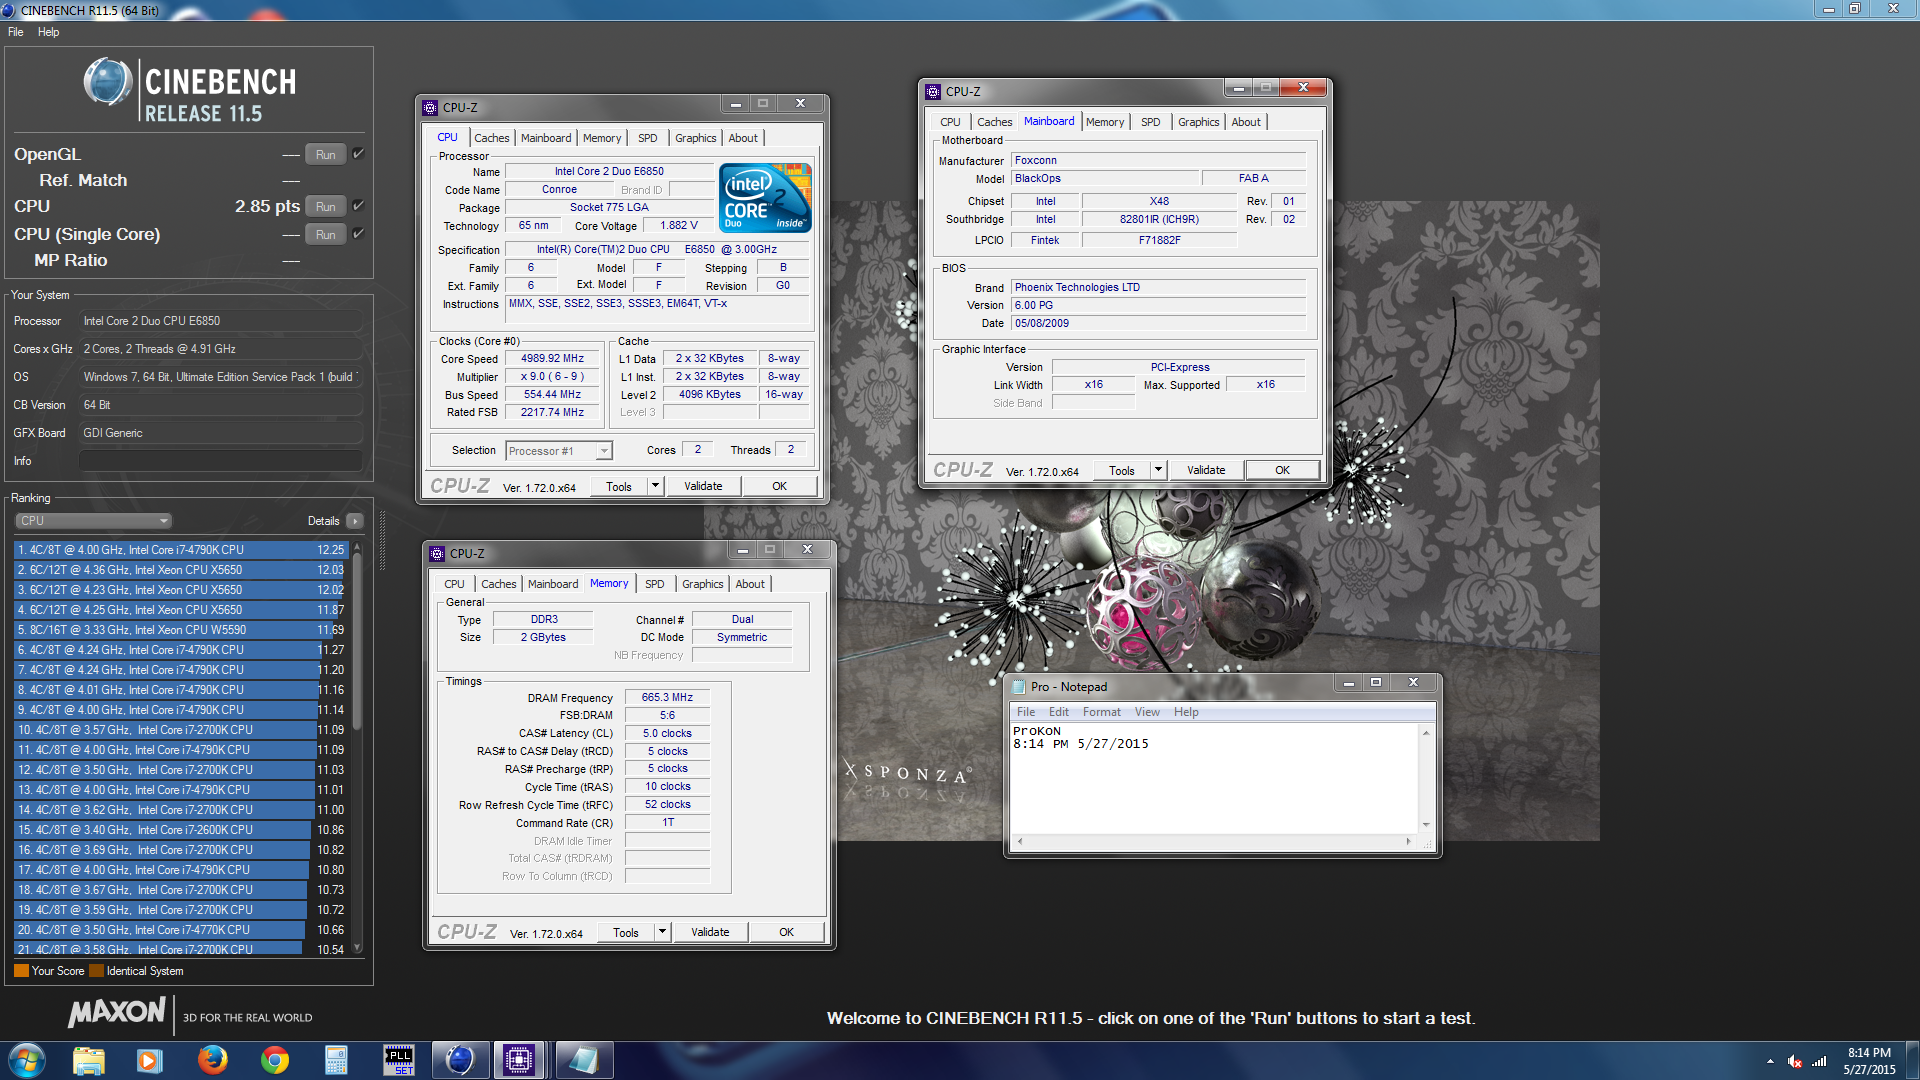
Task: Select ranking row 20 Core i7-4770K
Action: (x=182, y=930)
